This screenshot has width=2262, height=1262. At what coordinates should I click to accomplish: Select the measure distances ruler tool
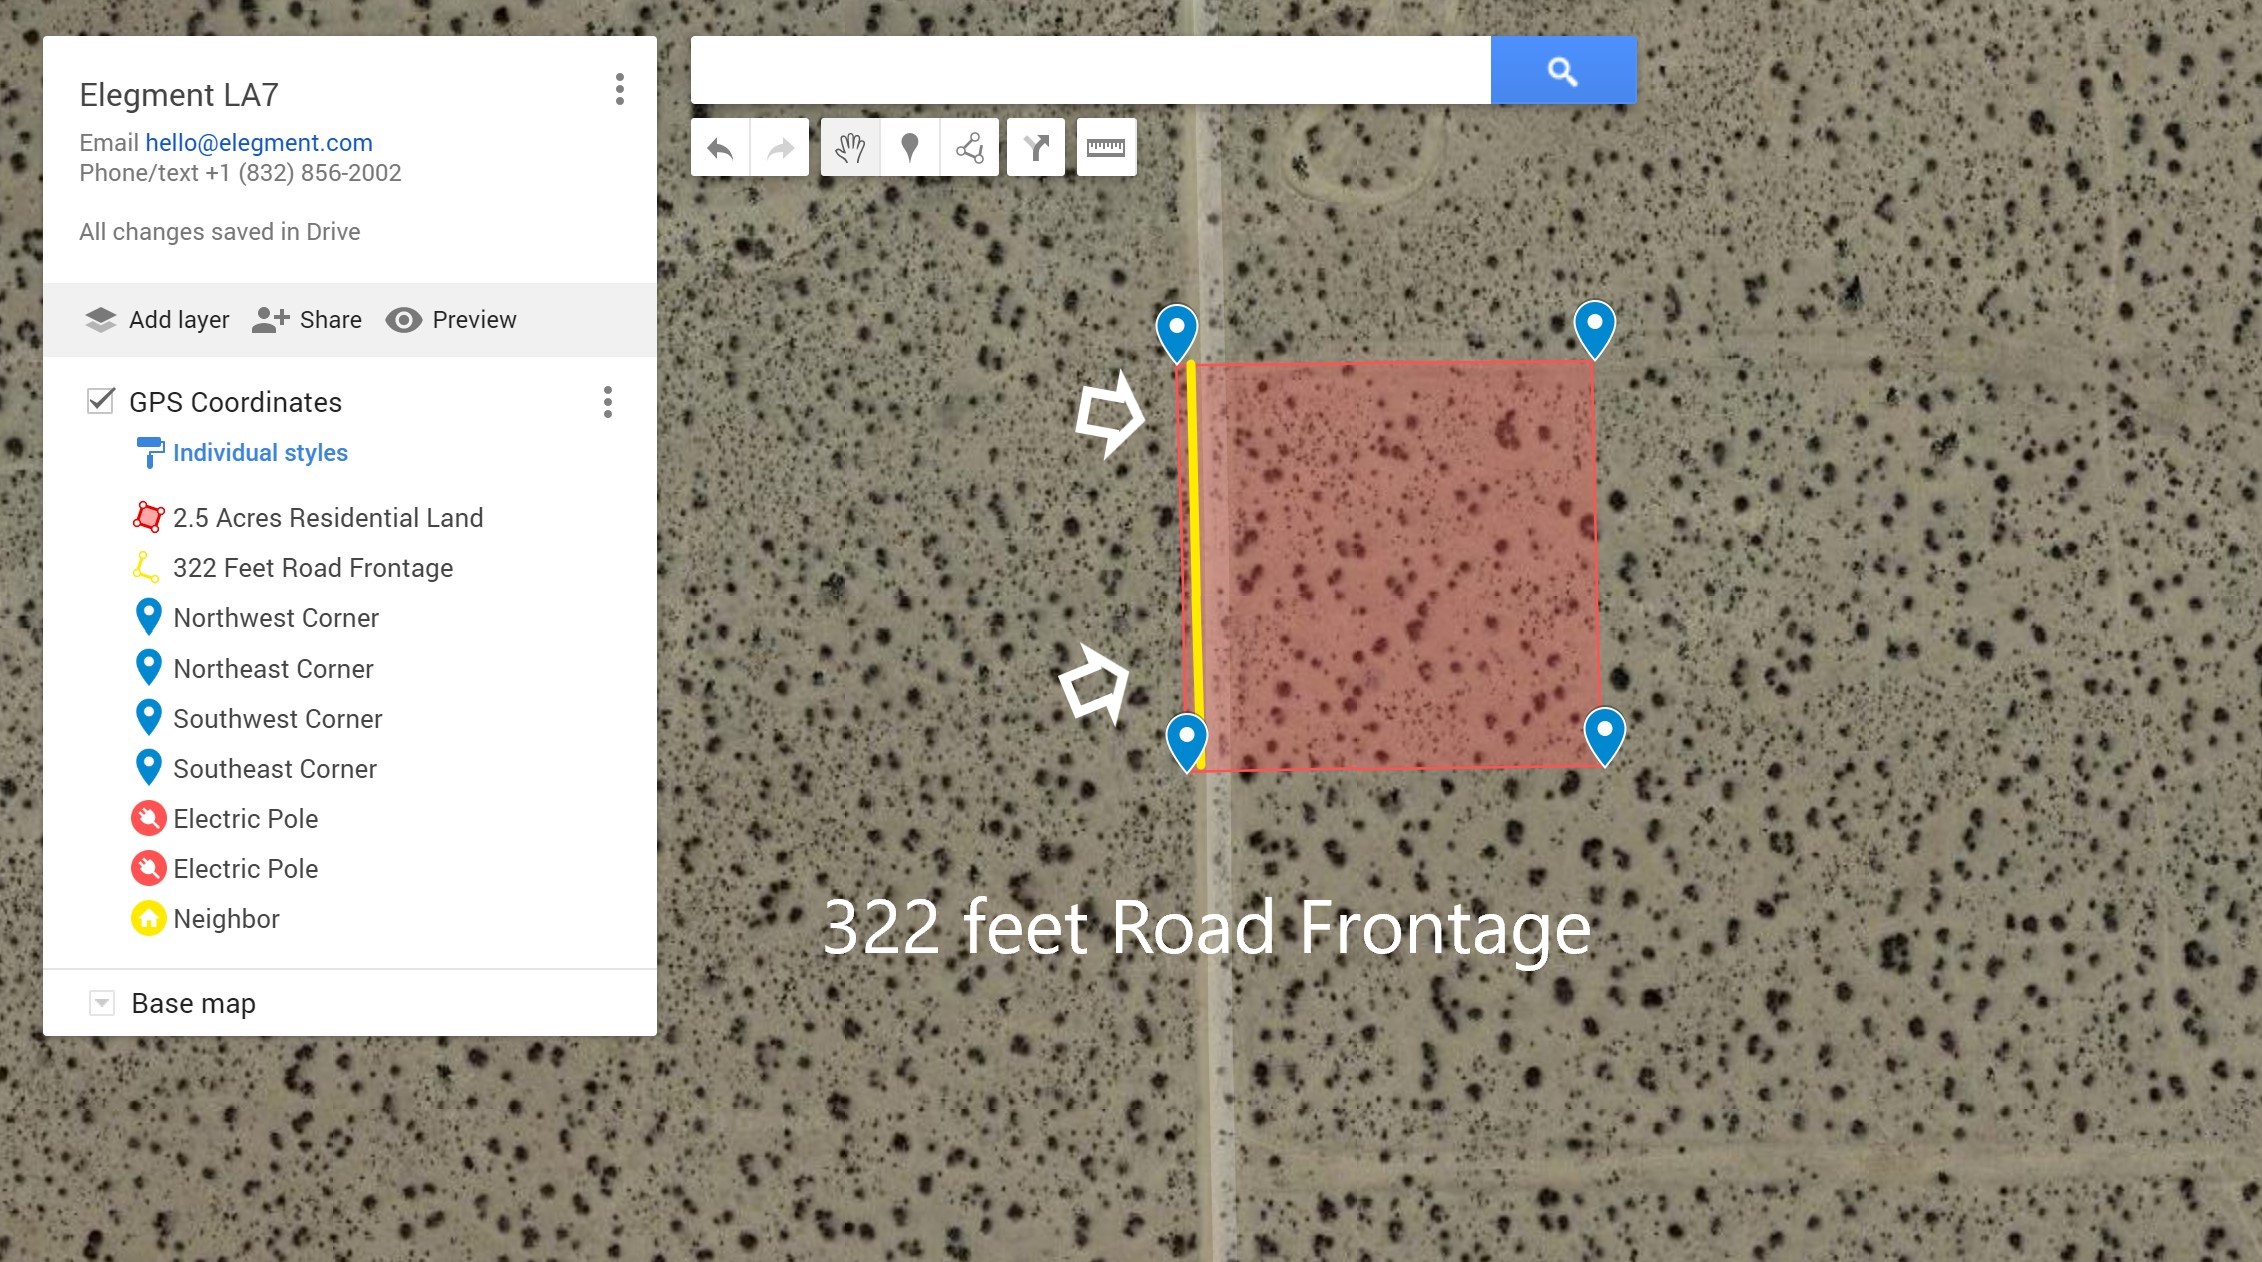[x=1106, y=149]
